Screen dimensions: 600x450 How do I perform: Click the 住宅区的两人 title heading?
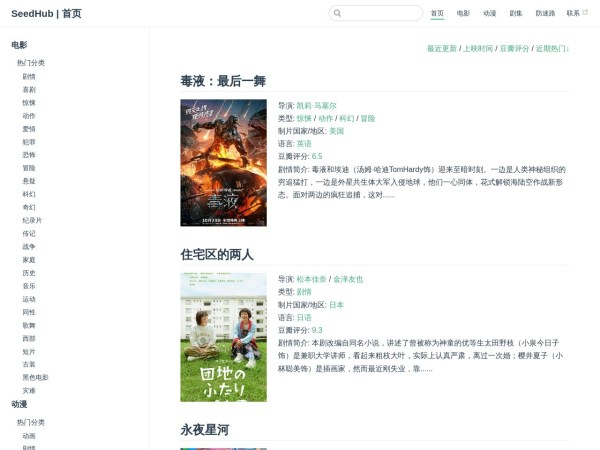coord(217,254)
